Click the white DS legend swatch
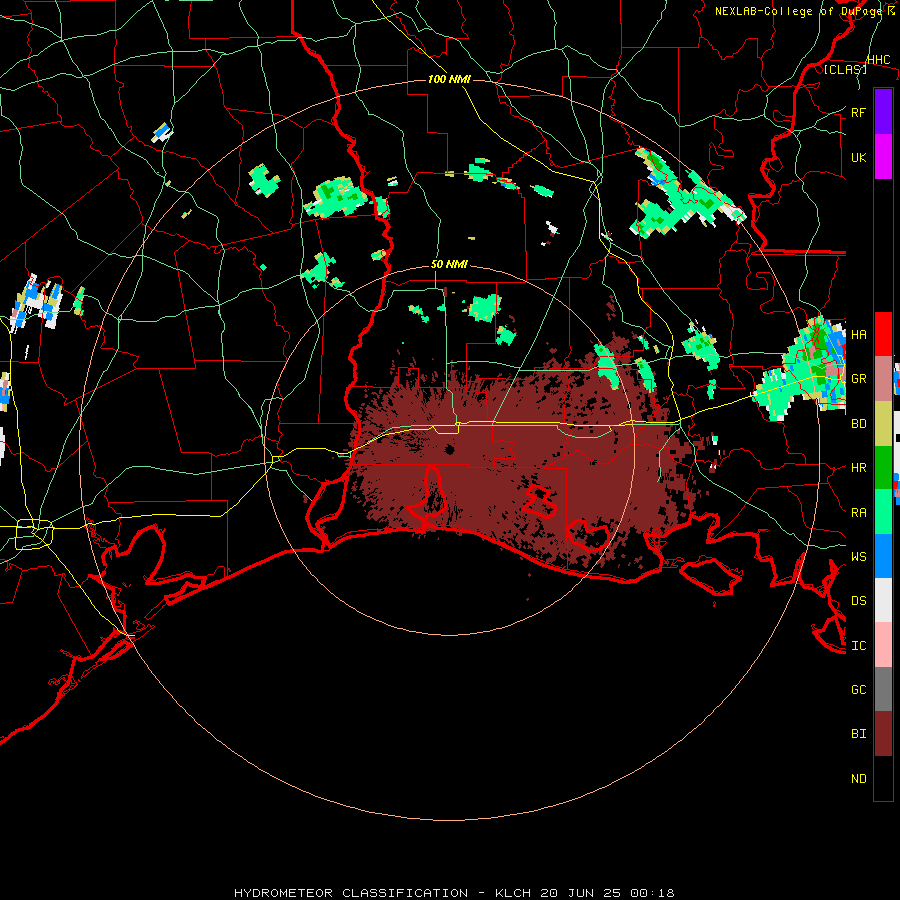 [883, 600]
